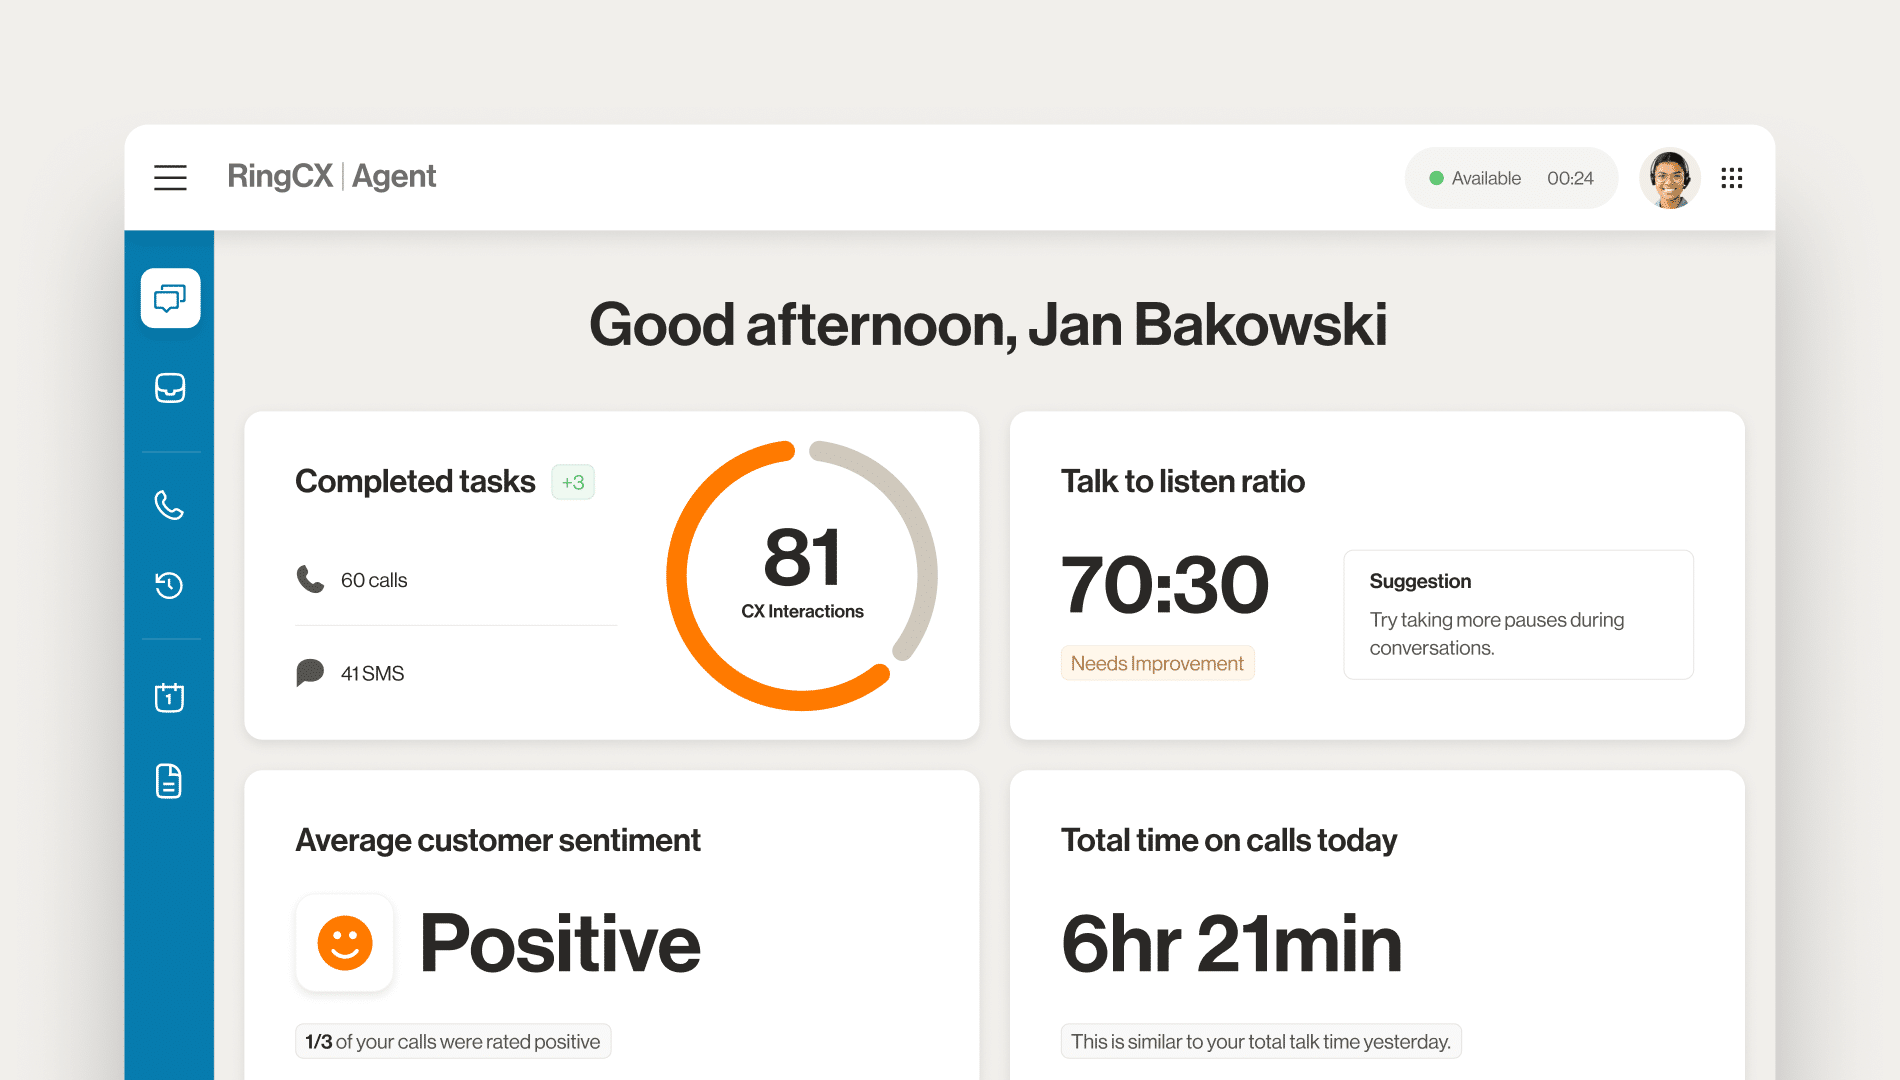This screenshot has height=1080, width=1900.
Task: Click the RingCX Agent logo
Action: coord(332,177)
